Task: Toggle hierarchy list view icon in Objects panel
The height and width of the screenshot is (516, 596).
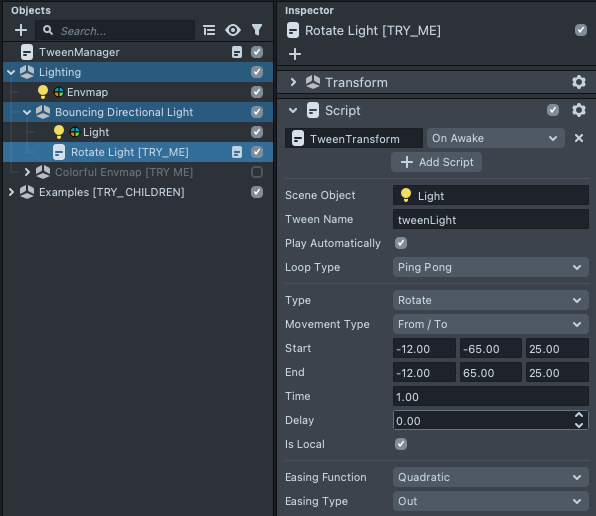Action: pos(209,30)
